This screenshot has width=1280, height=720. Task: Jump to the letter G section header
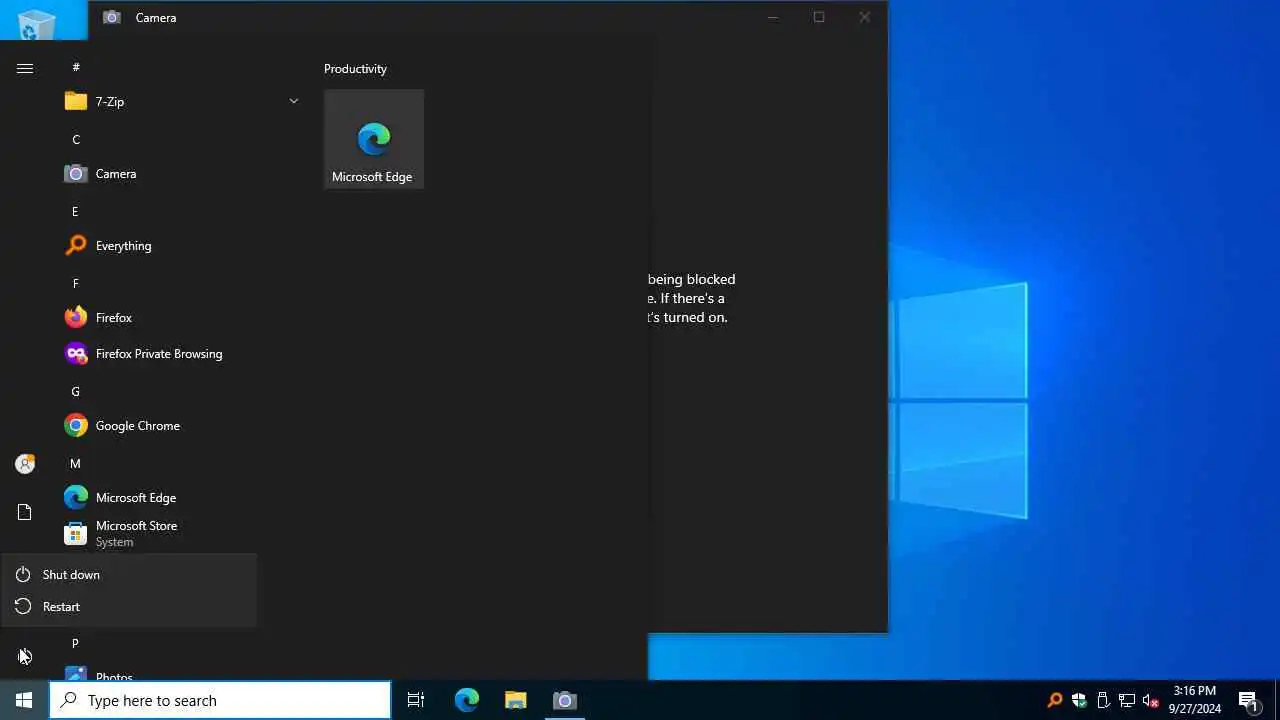tap(75, 392)
